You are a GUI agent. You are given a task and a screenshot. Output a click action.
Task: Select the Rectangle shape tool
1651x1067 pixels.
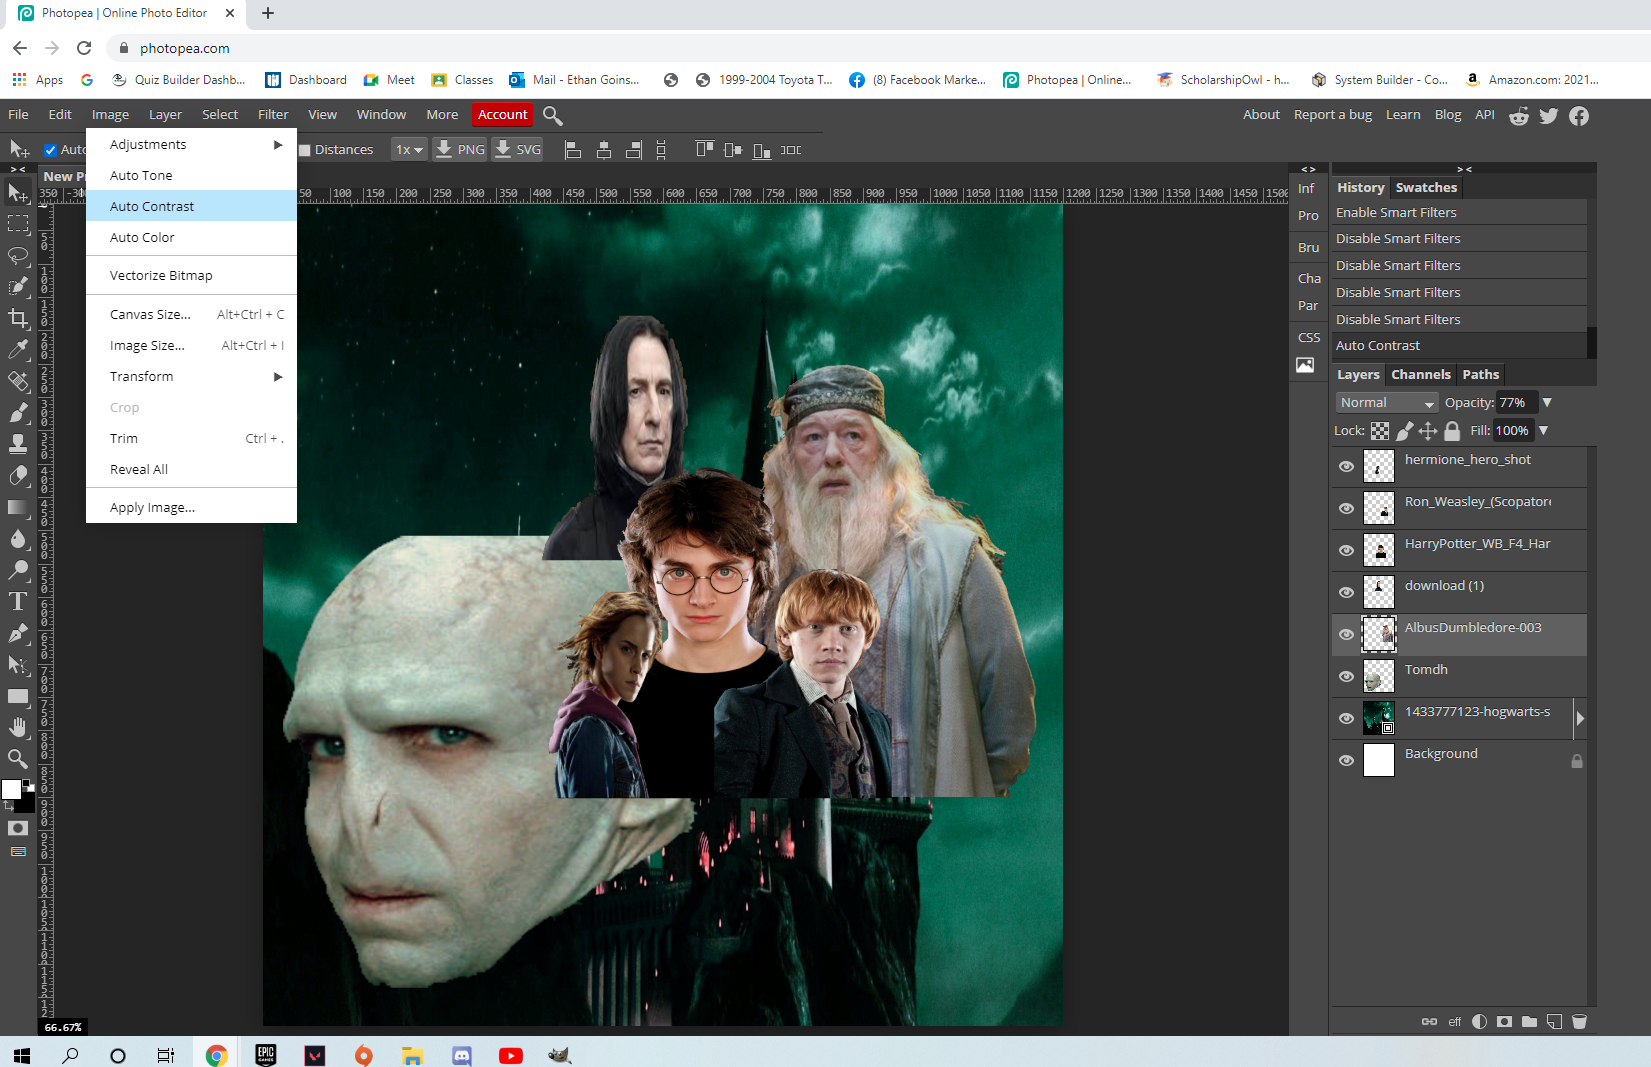18,696
